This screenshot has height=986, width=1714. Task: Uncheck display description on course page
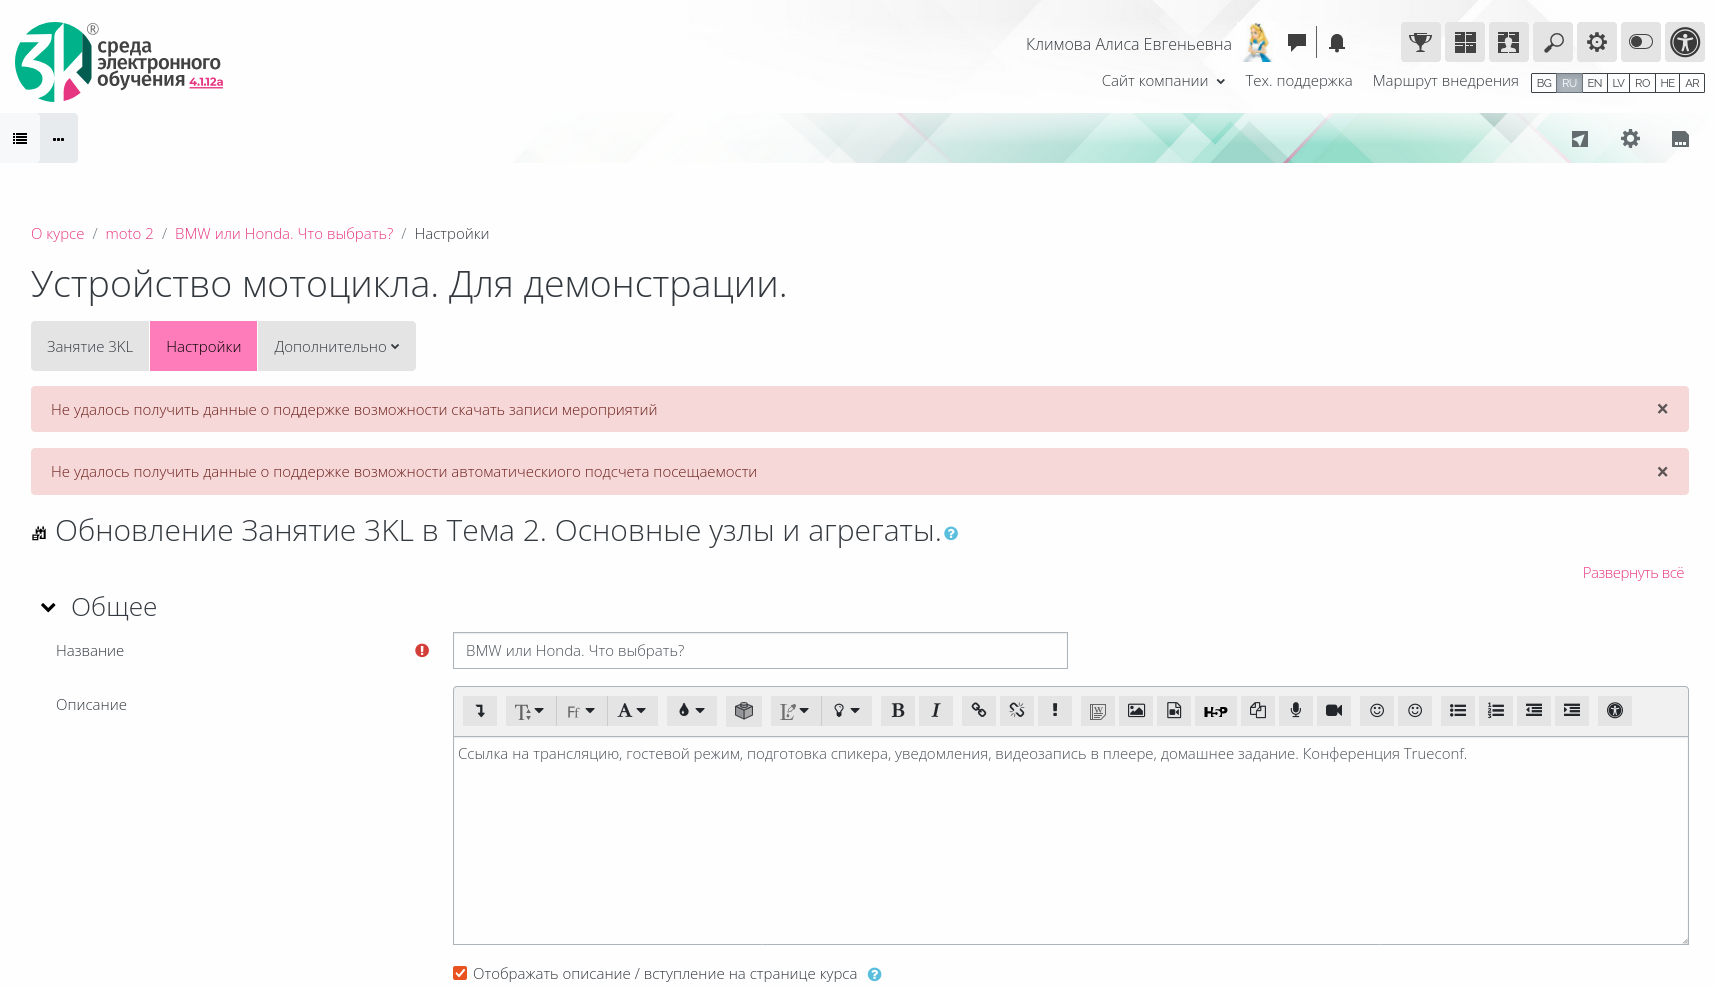point(460,973)
